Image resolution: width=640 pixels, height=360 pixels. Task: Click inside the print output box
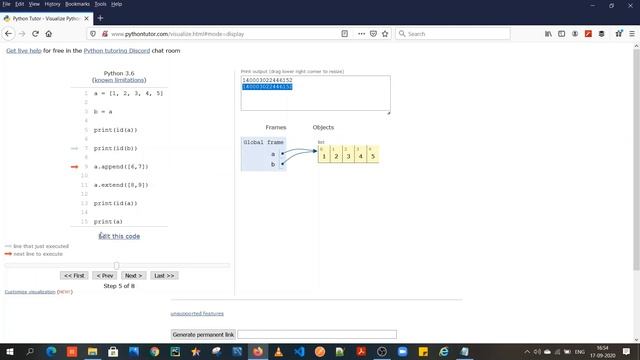click(x=316, y=93)
